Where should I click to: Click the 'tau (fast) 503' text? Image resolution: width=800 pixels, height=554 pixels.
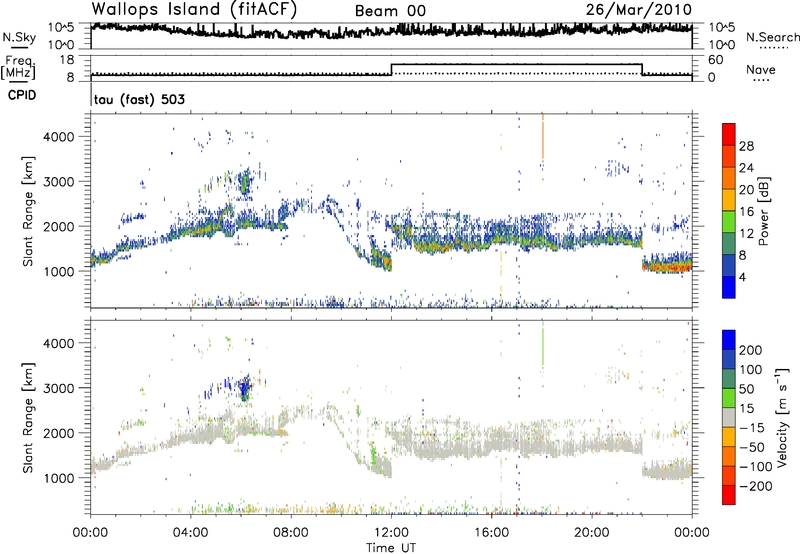[139, 99]
